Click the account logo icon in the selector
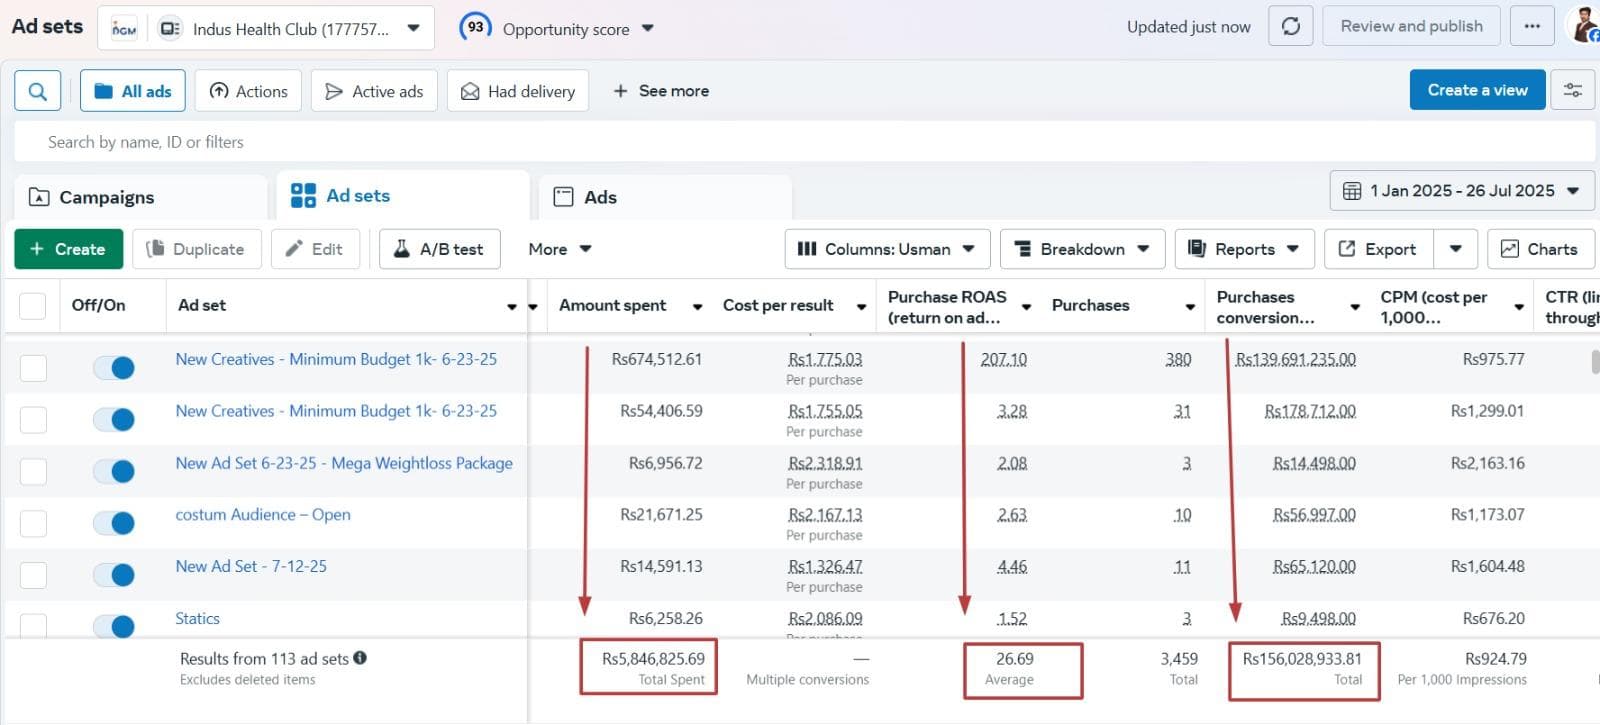The width and height of the screenshot is (1600, 725). 124,29
